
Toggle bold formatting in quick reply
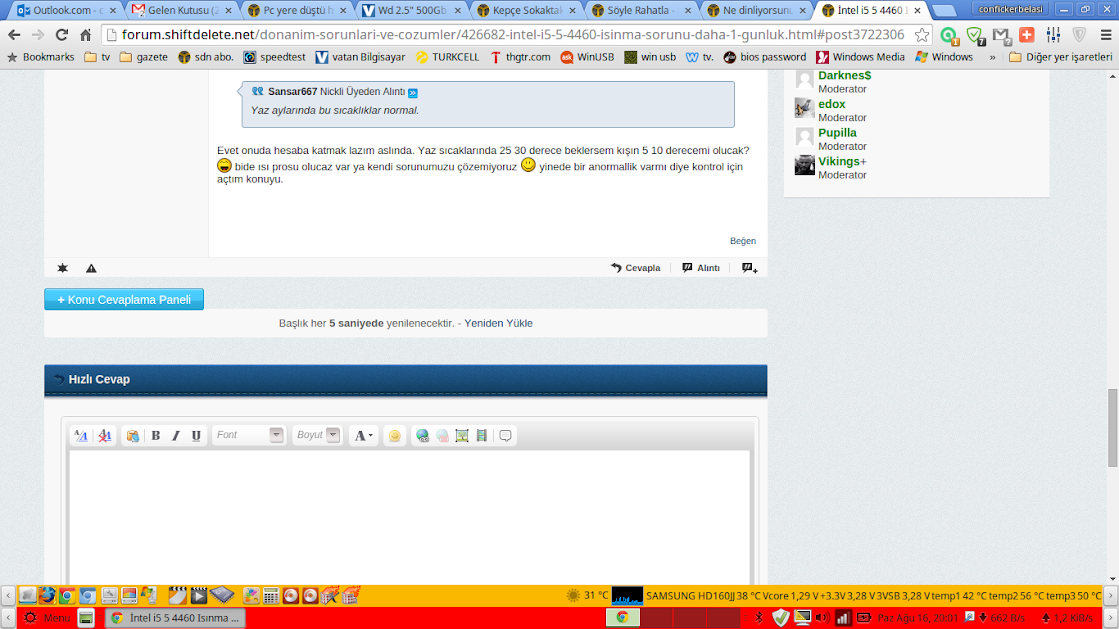coord(156,436)
